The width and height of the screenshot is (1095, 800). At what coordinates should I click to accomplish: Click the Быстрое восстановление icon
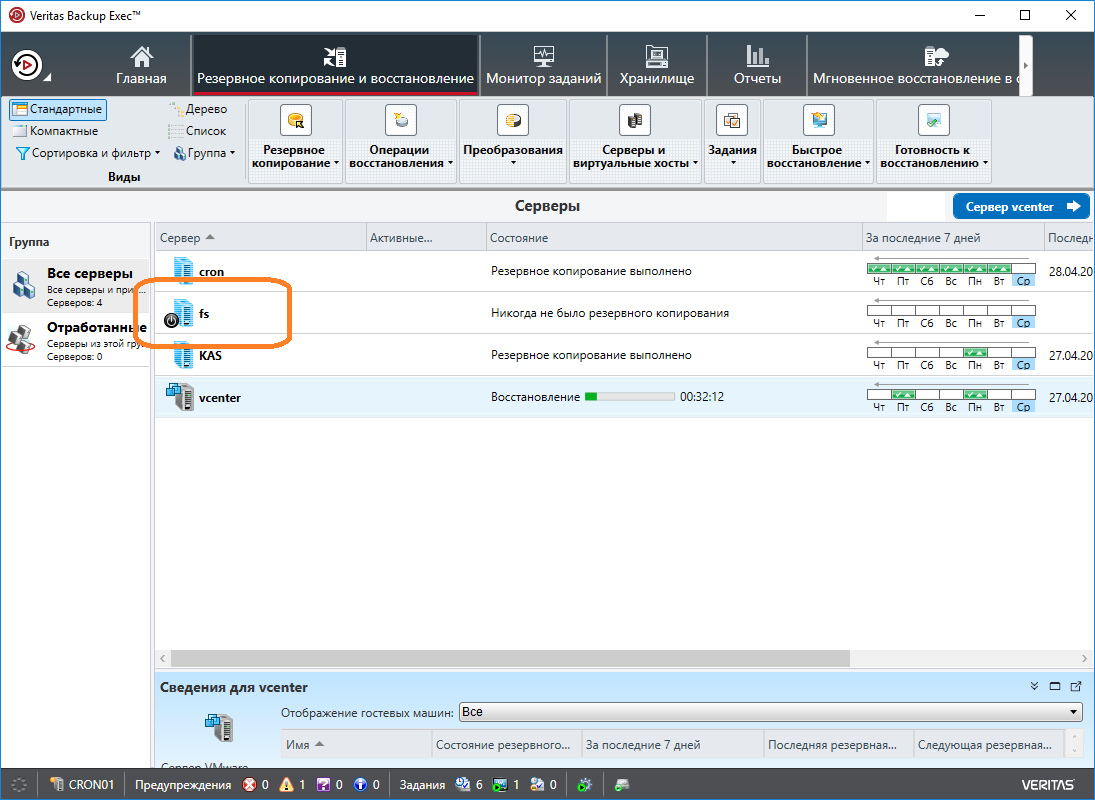(x=818, y=120)
